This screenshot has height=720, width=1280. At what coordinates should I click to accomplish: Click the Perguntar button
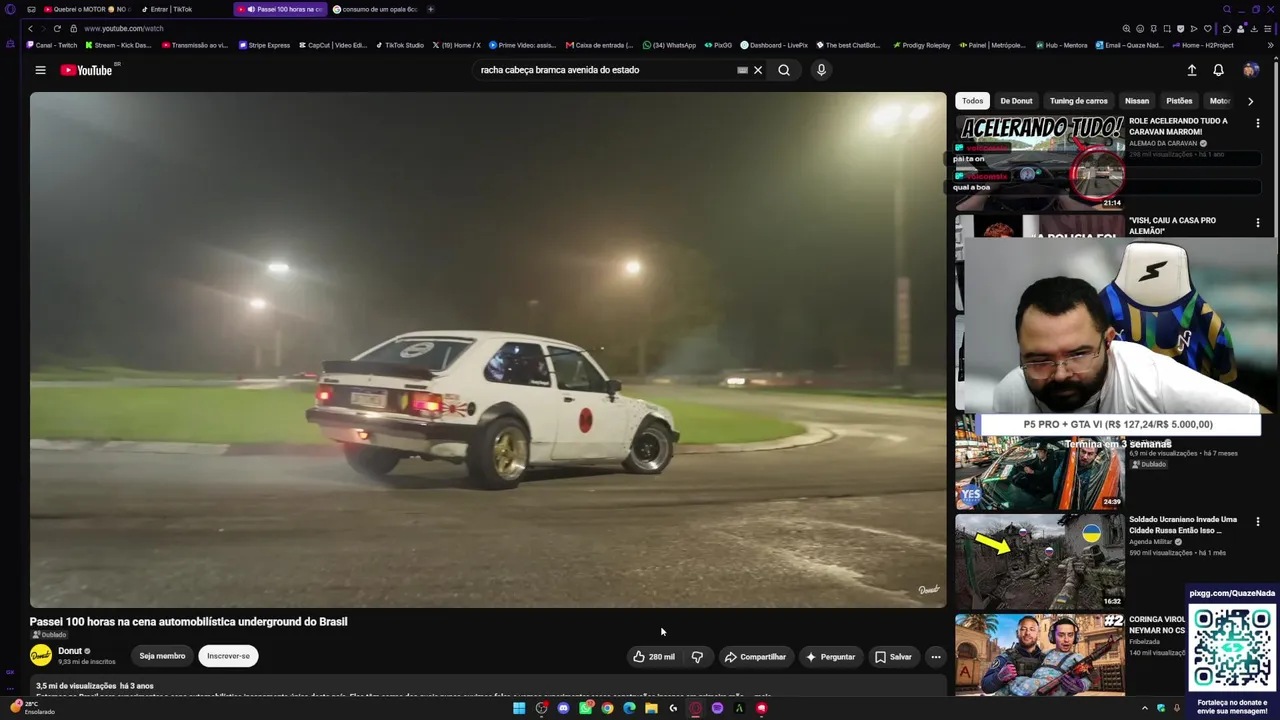(830, 657)
